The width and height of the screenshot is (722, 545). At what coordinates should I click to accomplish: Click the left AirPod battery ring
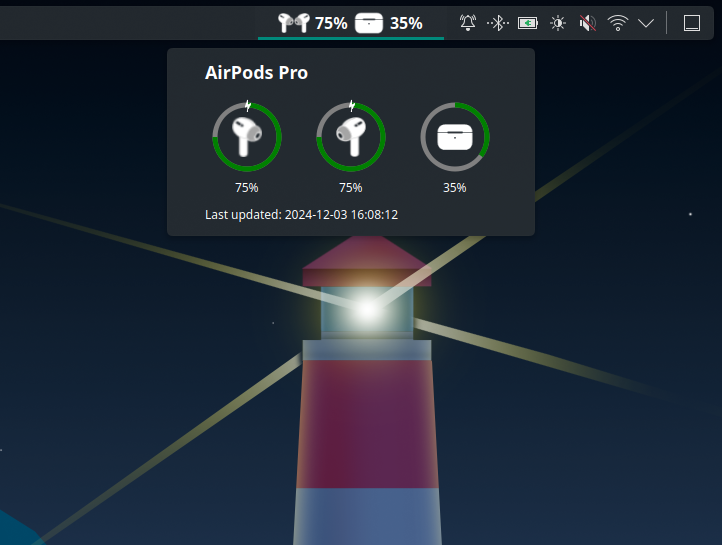[247, 137]
